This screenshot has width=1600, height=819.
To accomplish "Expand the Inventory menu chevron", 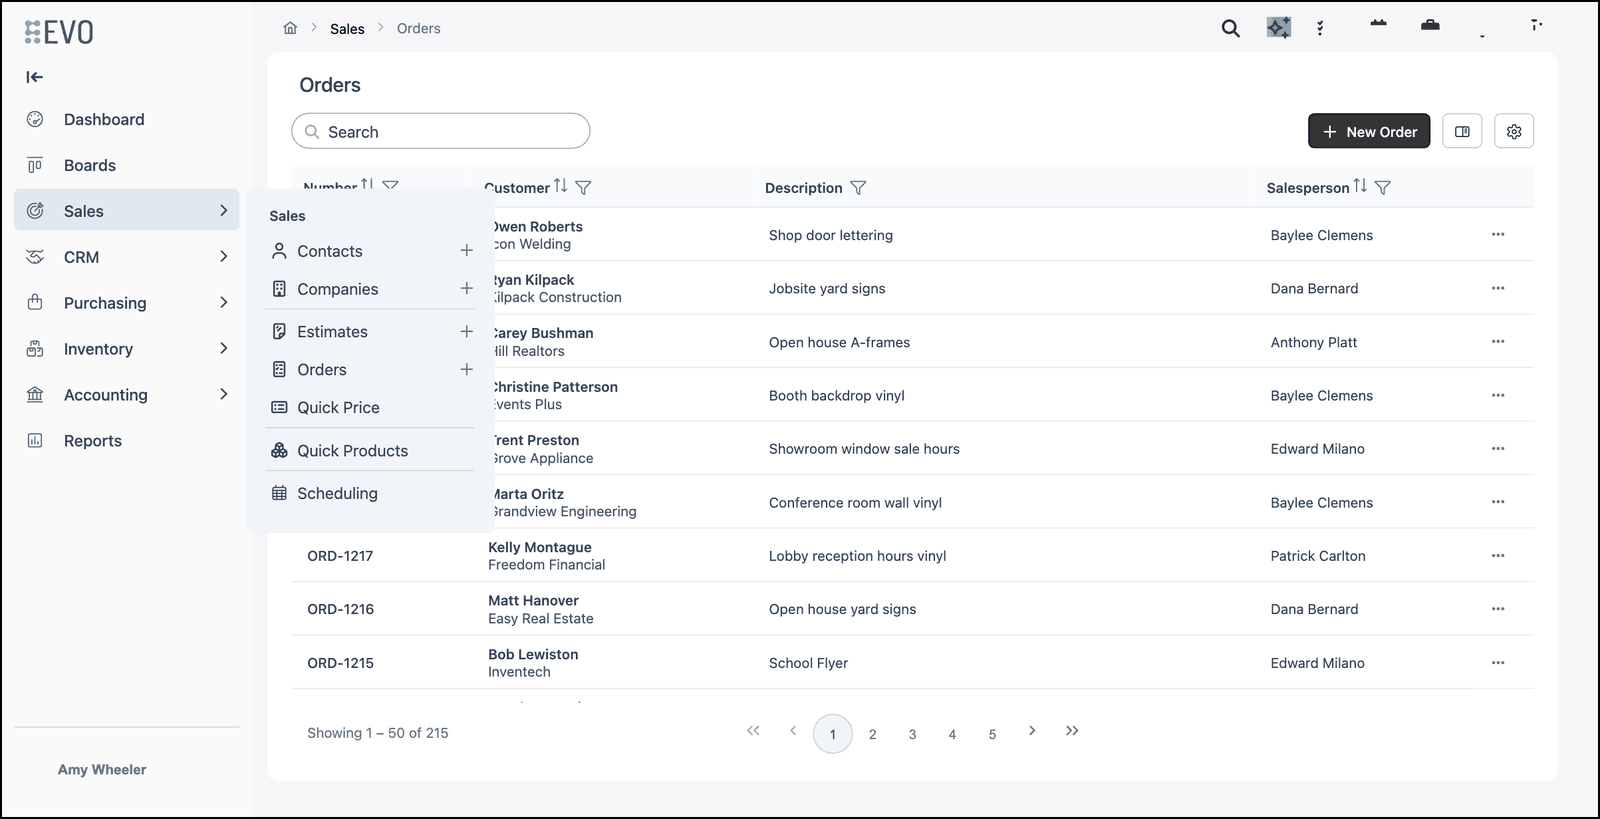I will point(223,349).
